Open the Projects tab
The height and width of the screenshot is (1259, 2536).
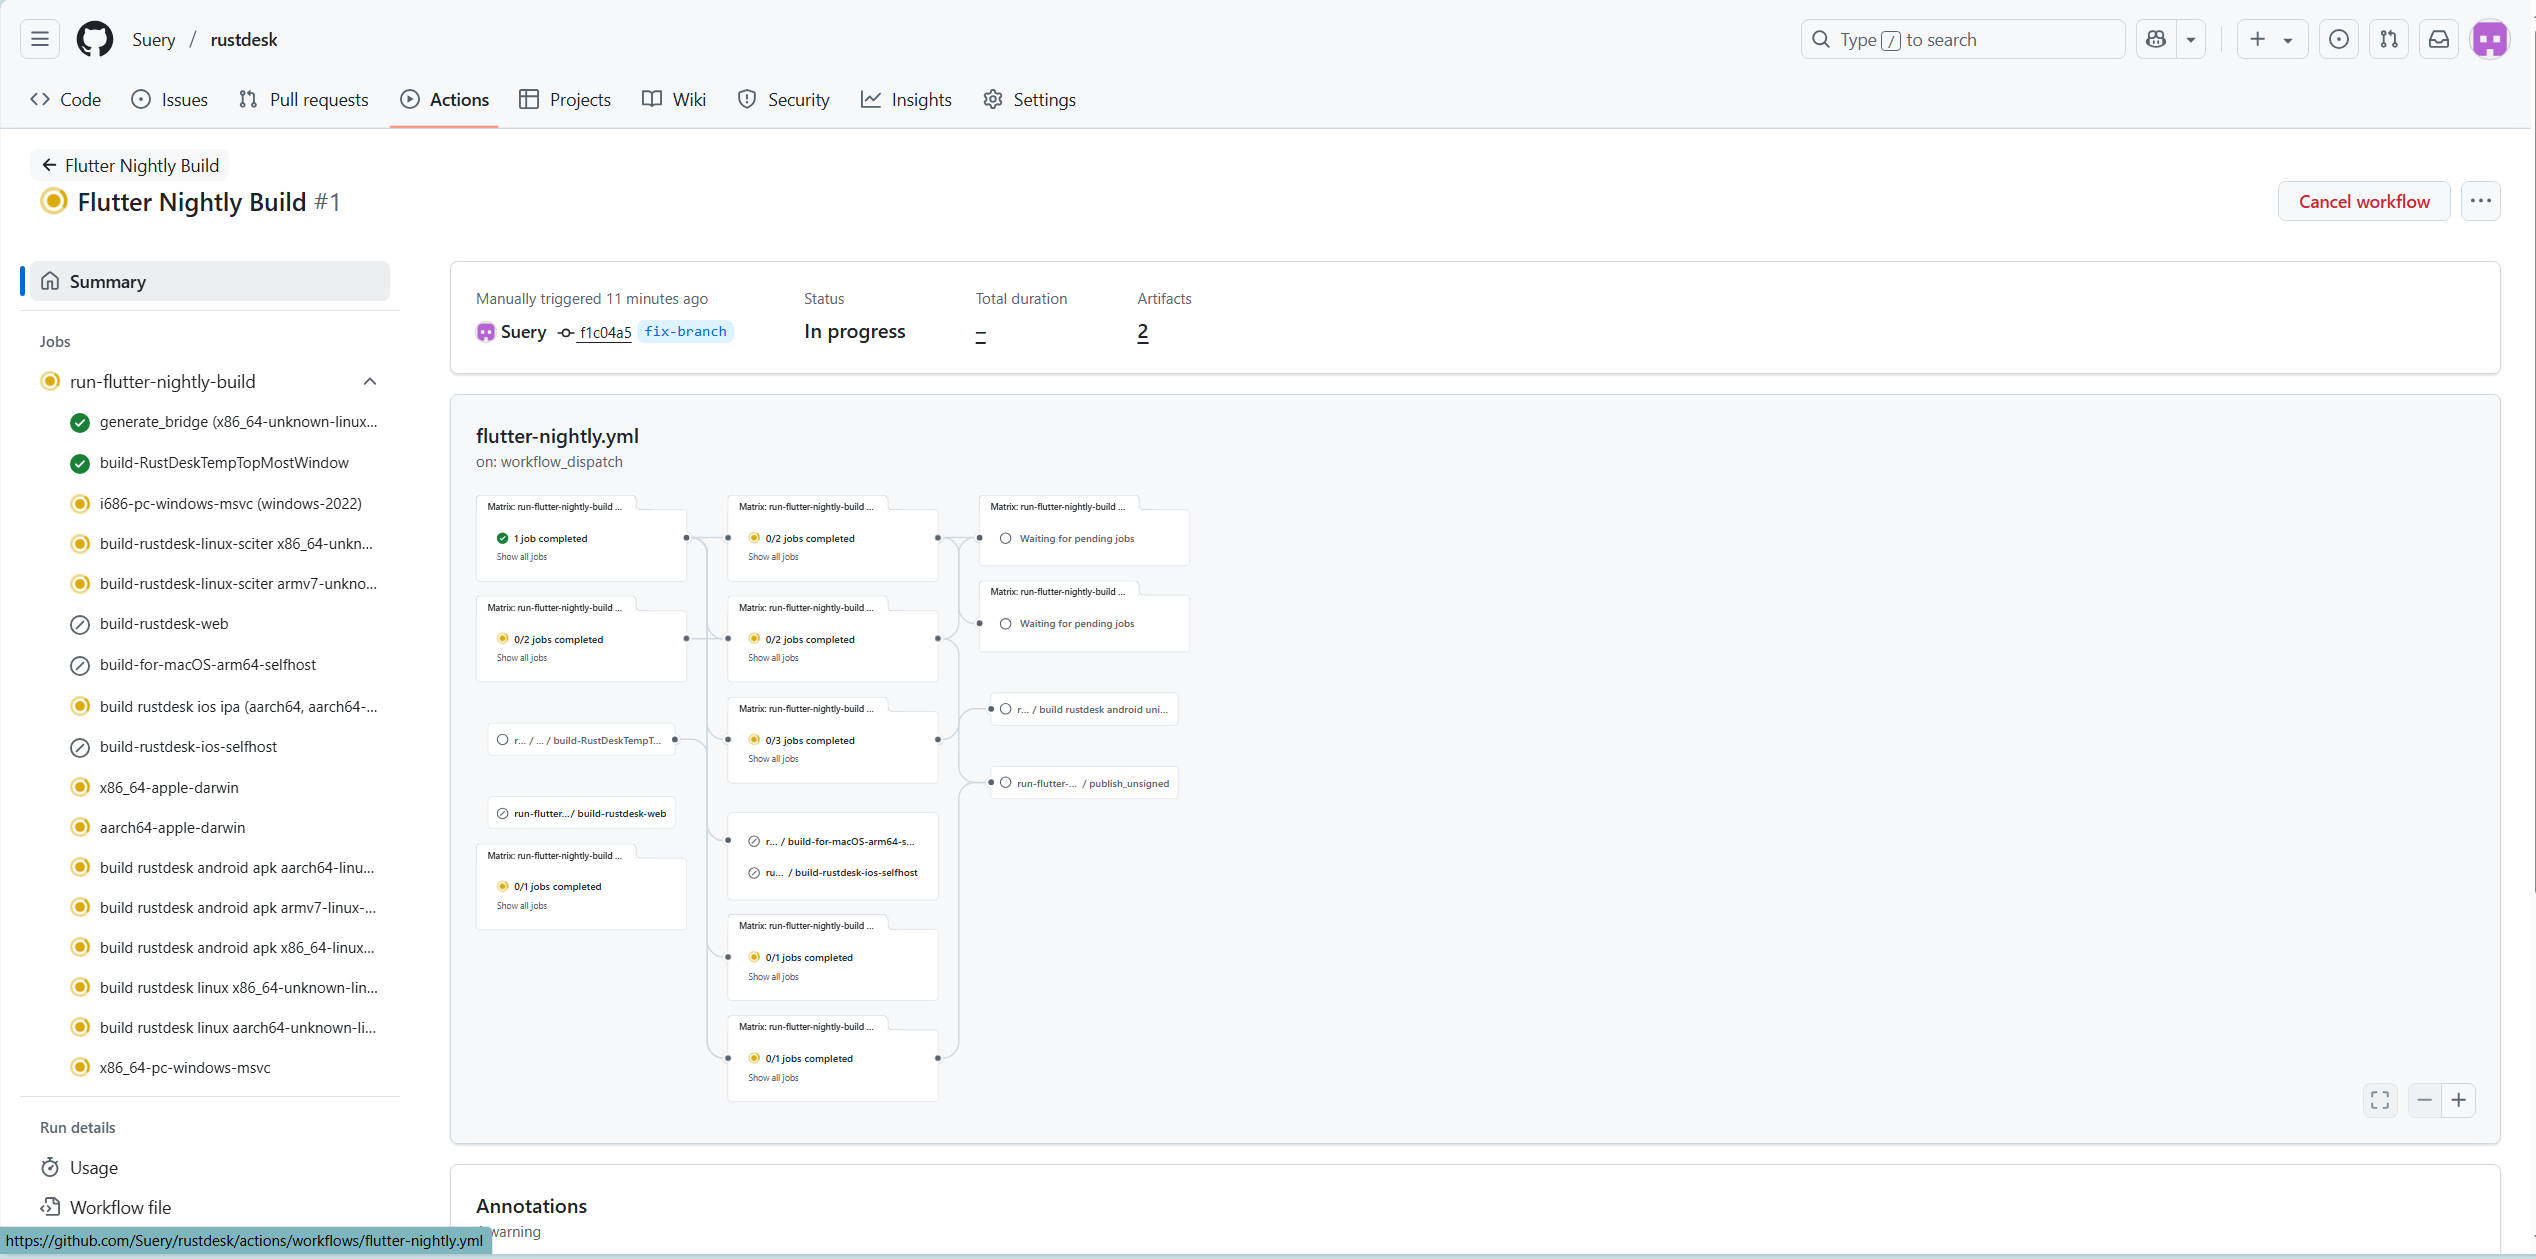pos(565,99)
